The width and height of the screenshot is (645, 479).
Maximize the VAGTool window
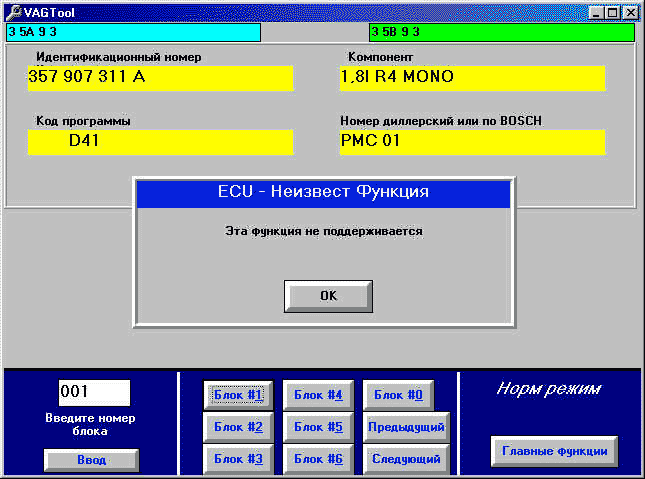(612, 13)
